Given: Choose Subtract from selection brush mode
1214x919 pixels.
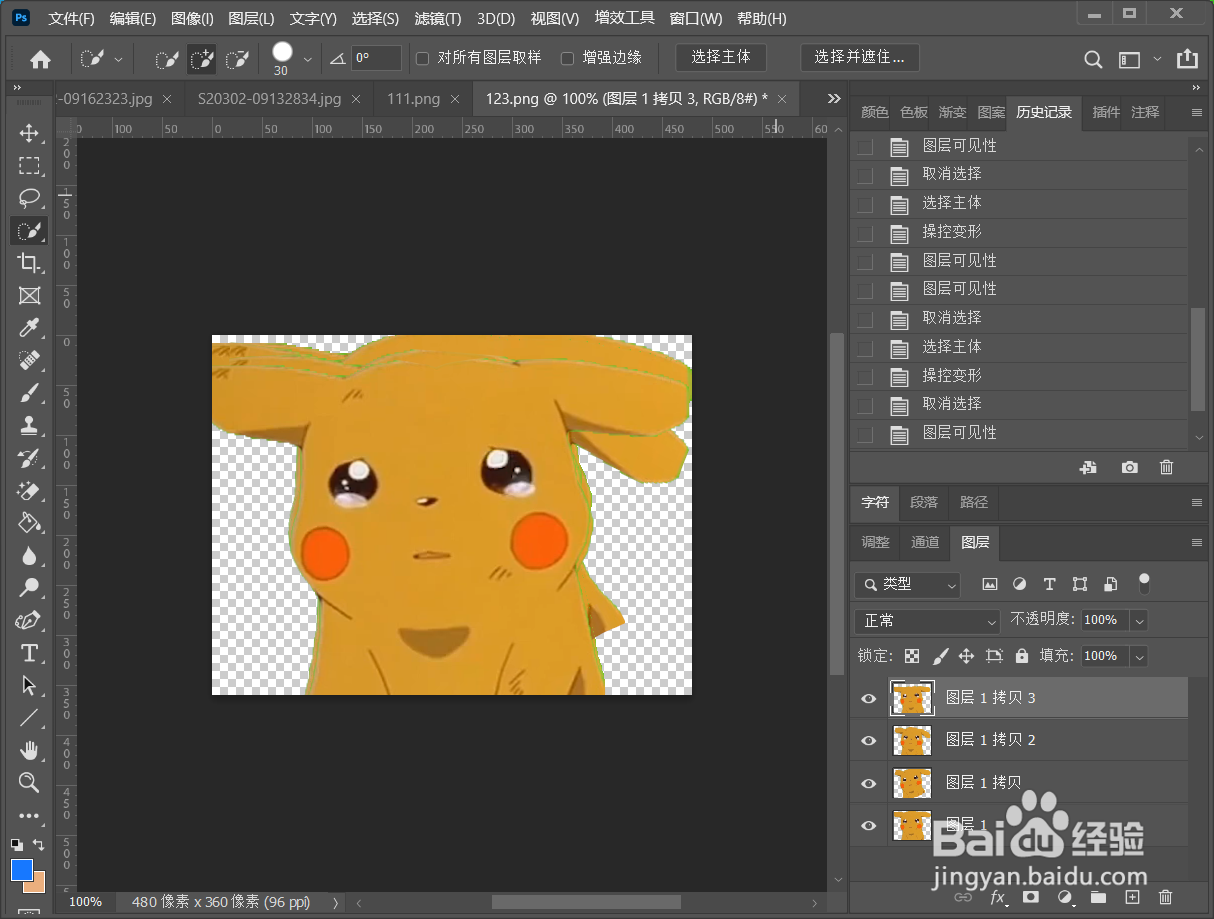Looking at the screenshot, I should click(x=237, y=59).
